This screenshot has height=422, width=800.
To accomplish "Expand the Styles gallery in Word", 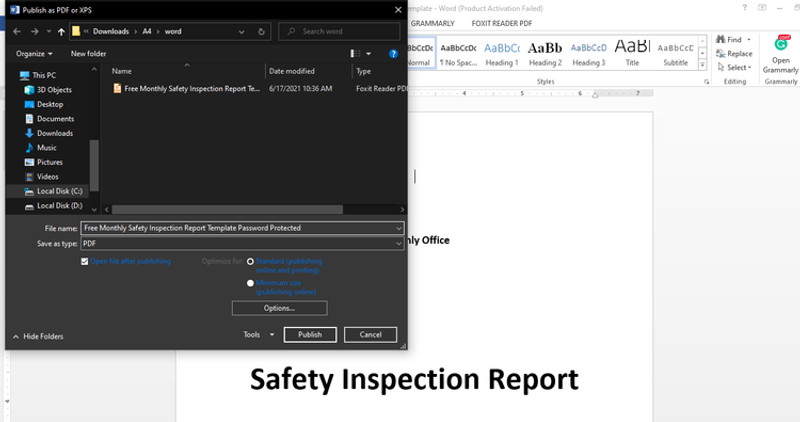I will point(703,65).
